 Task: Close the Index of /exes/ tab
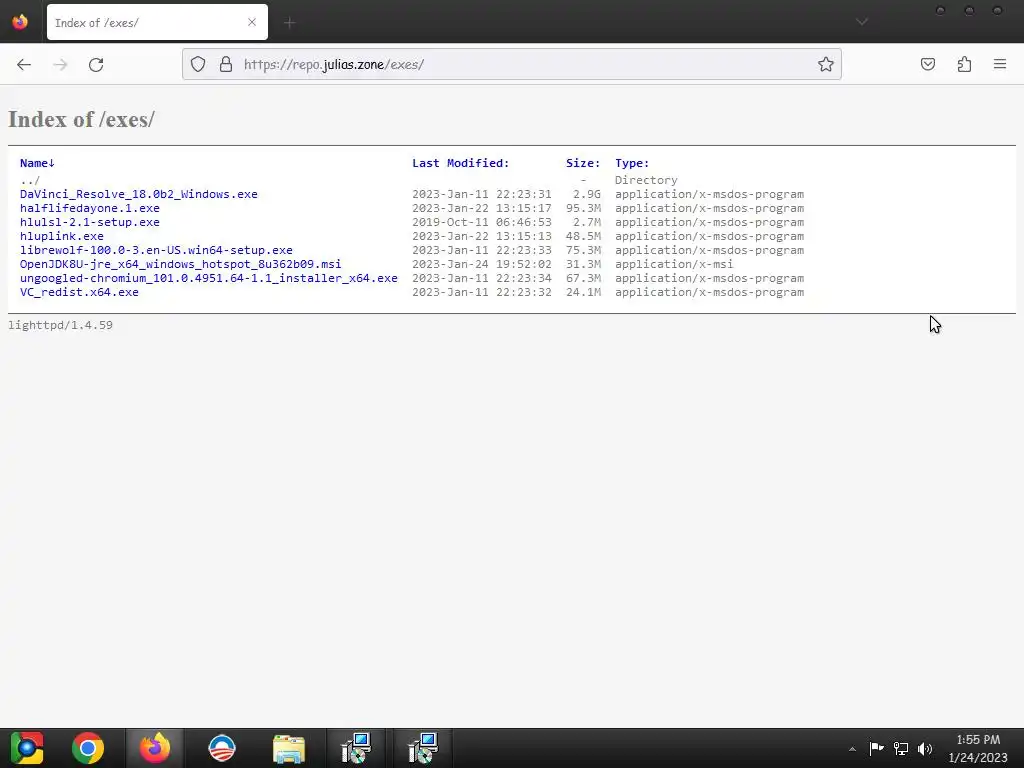[251, 22]
